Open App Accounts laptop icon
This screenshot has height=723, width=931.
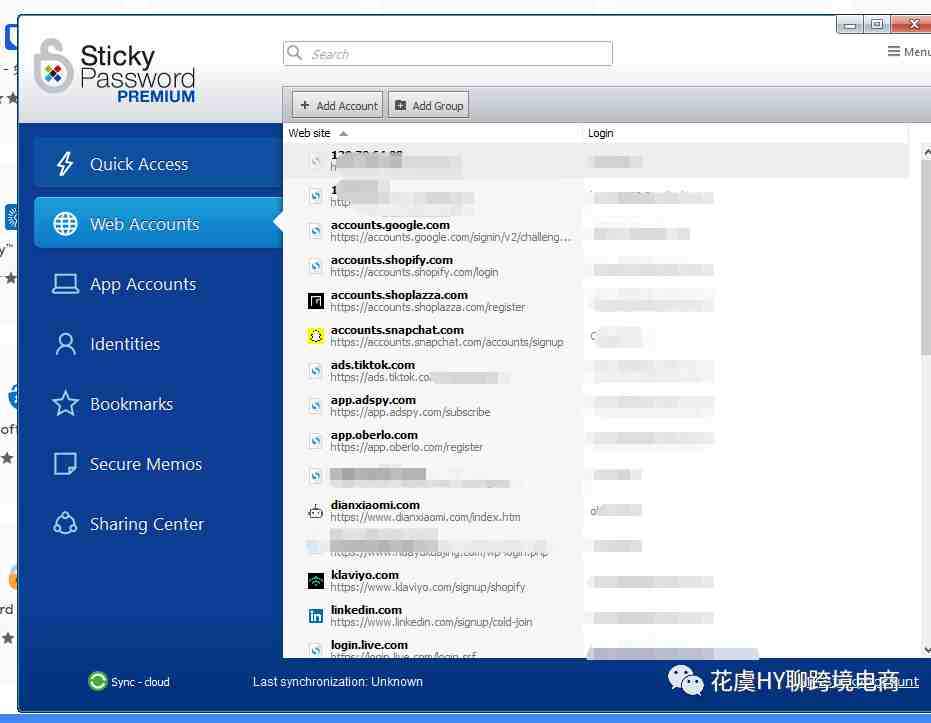point(65,284)
